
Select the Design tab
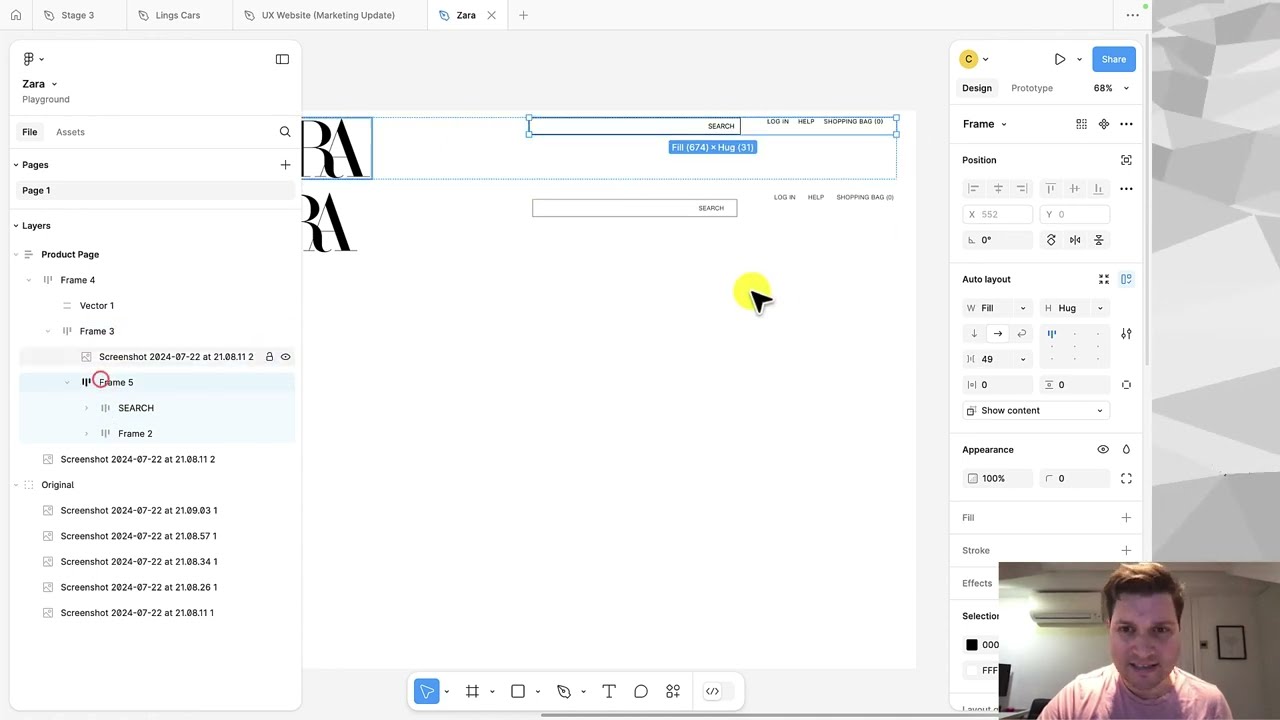pos(977,88)
